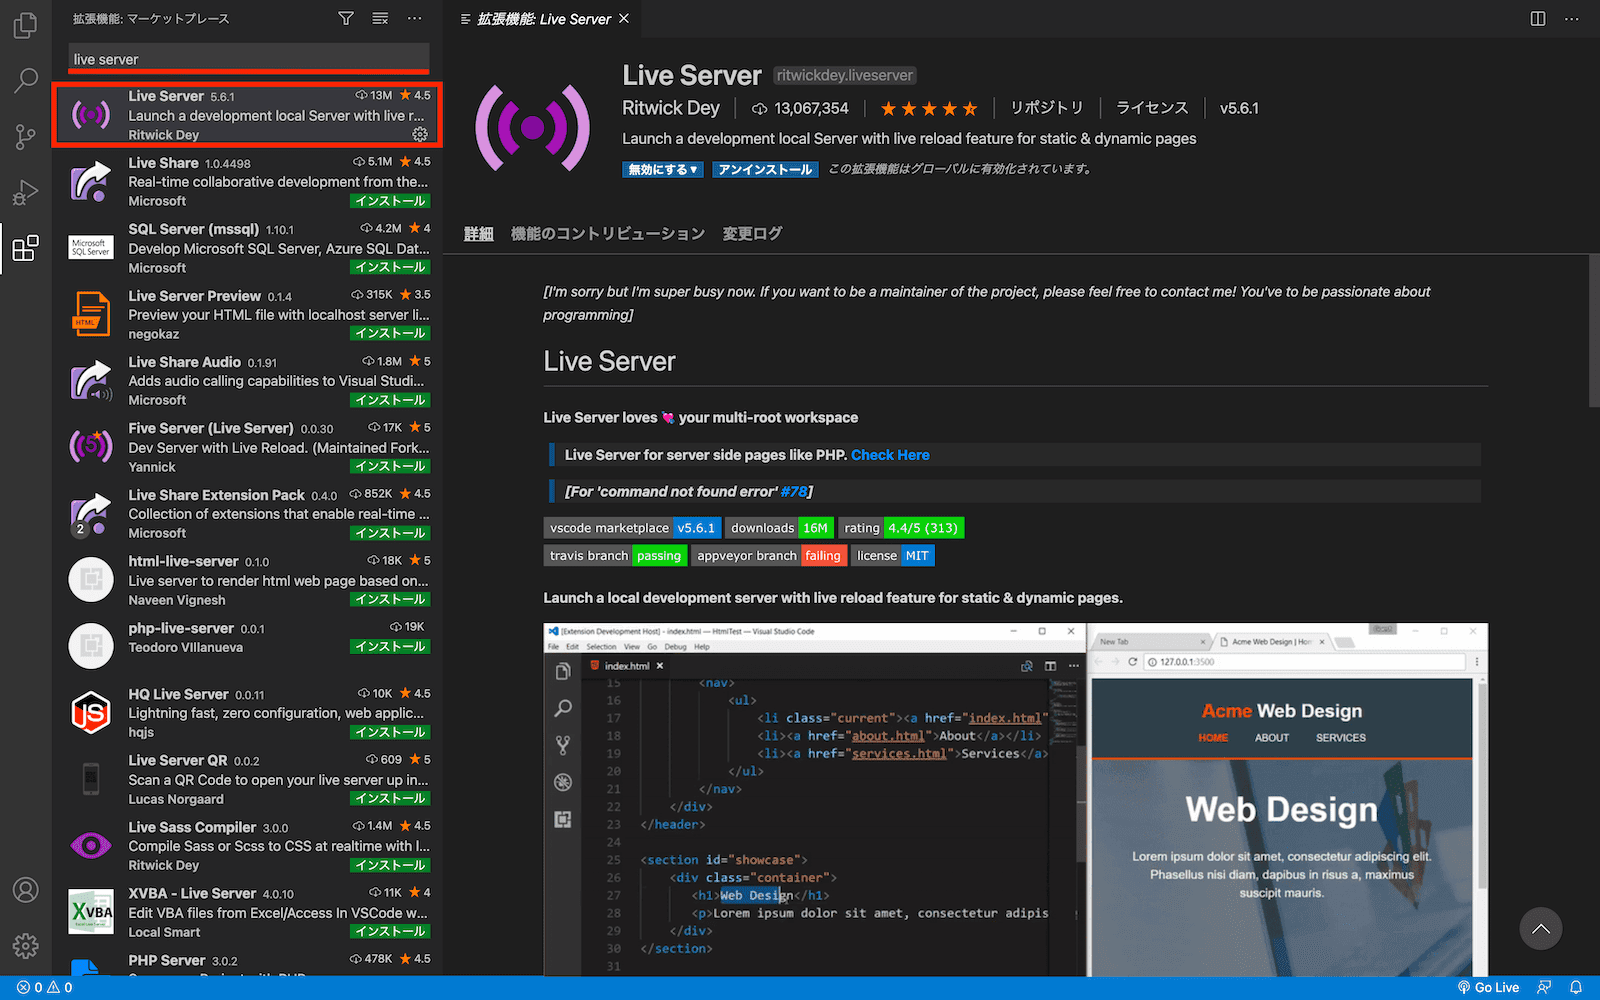Open the Explorer view in activity bar
Screen dimensions: 1600x1000
(26, 24)
